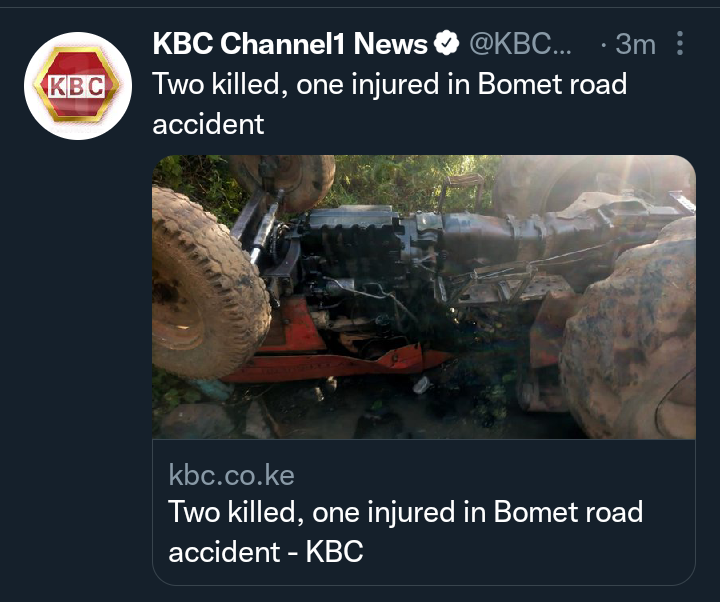The image size is (720, 602).
Task: Select the word "accident" in the tweet body
Action: pyautogui.click(x=208, y=124)
